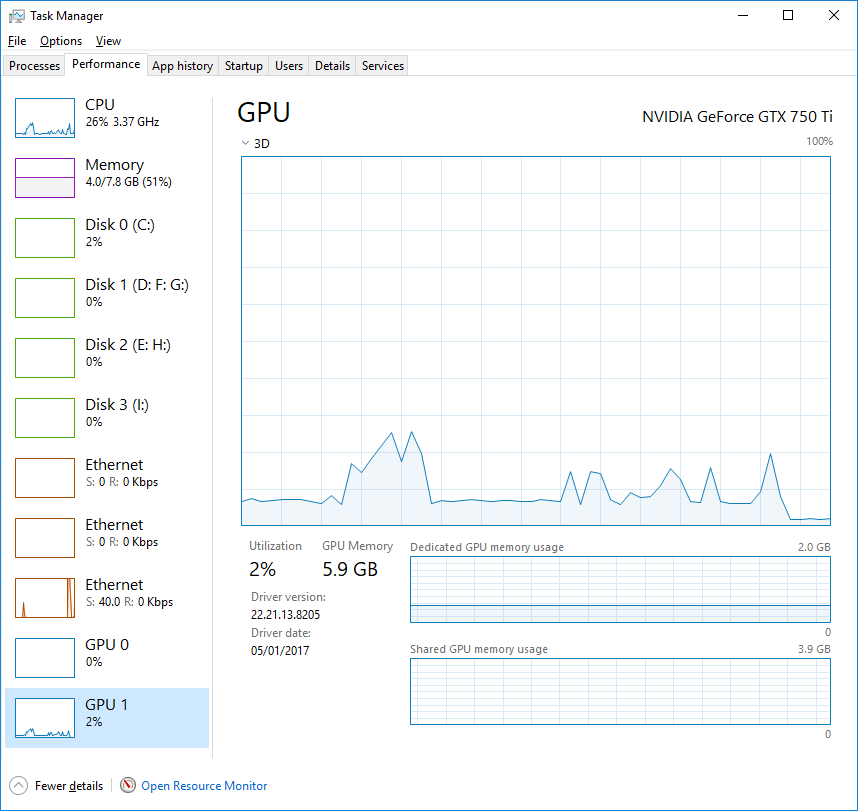
Task: Switch to the Startup tab
Action: 243,65
